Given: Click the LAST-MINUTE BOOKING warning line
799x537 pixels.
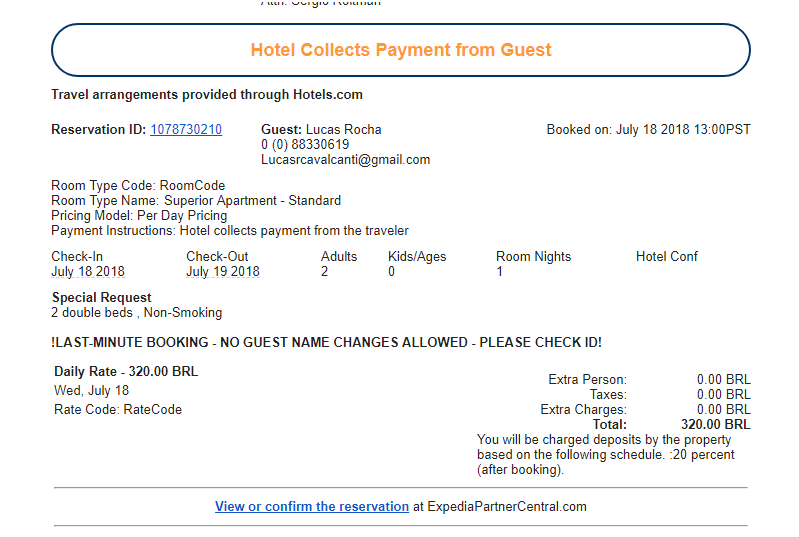Looking at the screenshot, I should [326, 343].
